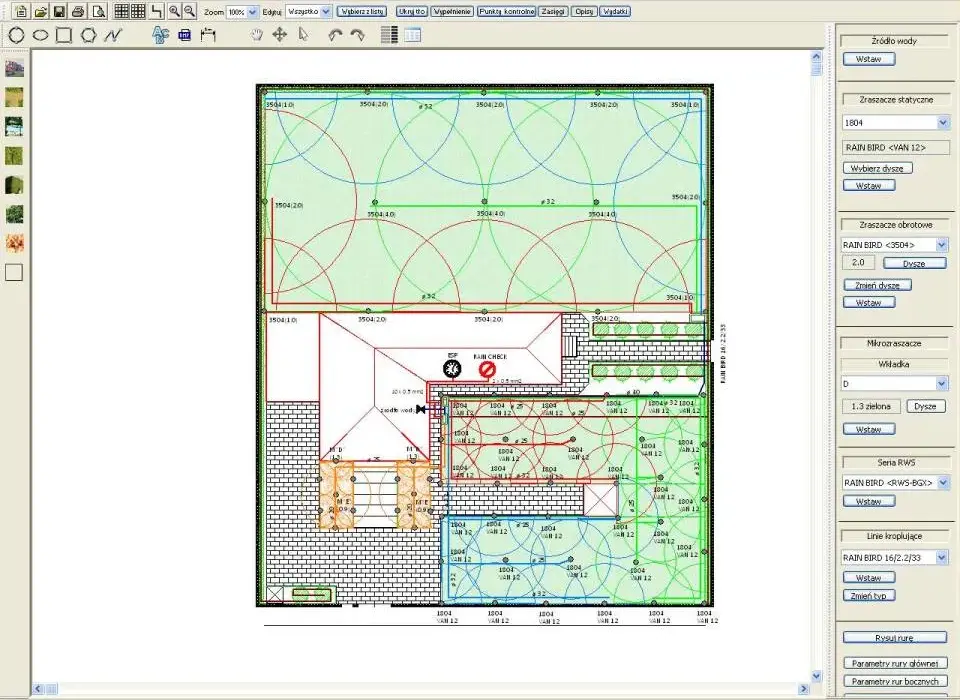Image resolution: width=960 pixels, height=700 pixels.
Task: Activate the four-arrow move tool
Action: tap(279, 35)
